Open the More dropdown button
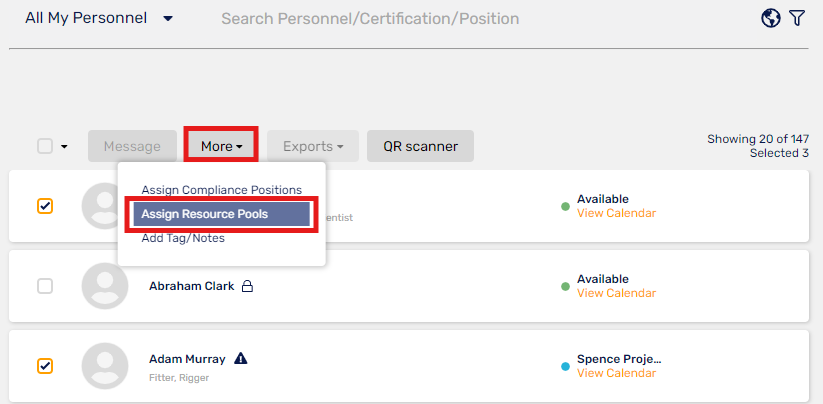The width and height of the screenshot is (823, 404). [221, 146]
